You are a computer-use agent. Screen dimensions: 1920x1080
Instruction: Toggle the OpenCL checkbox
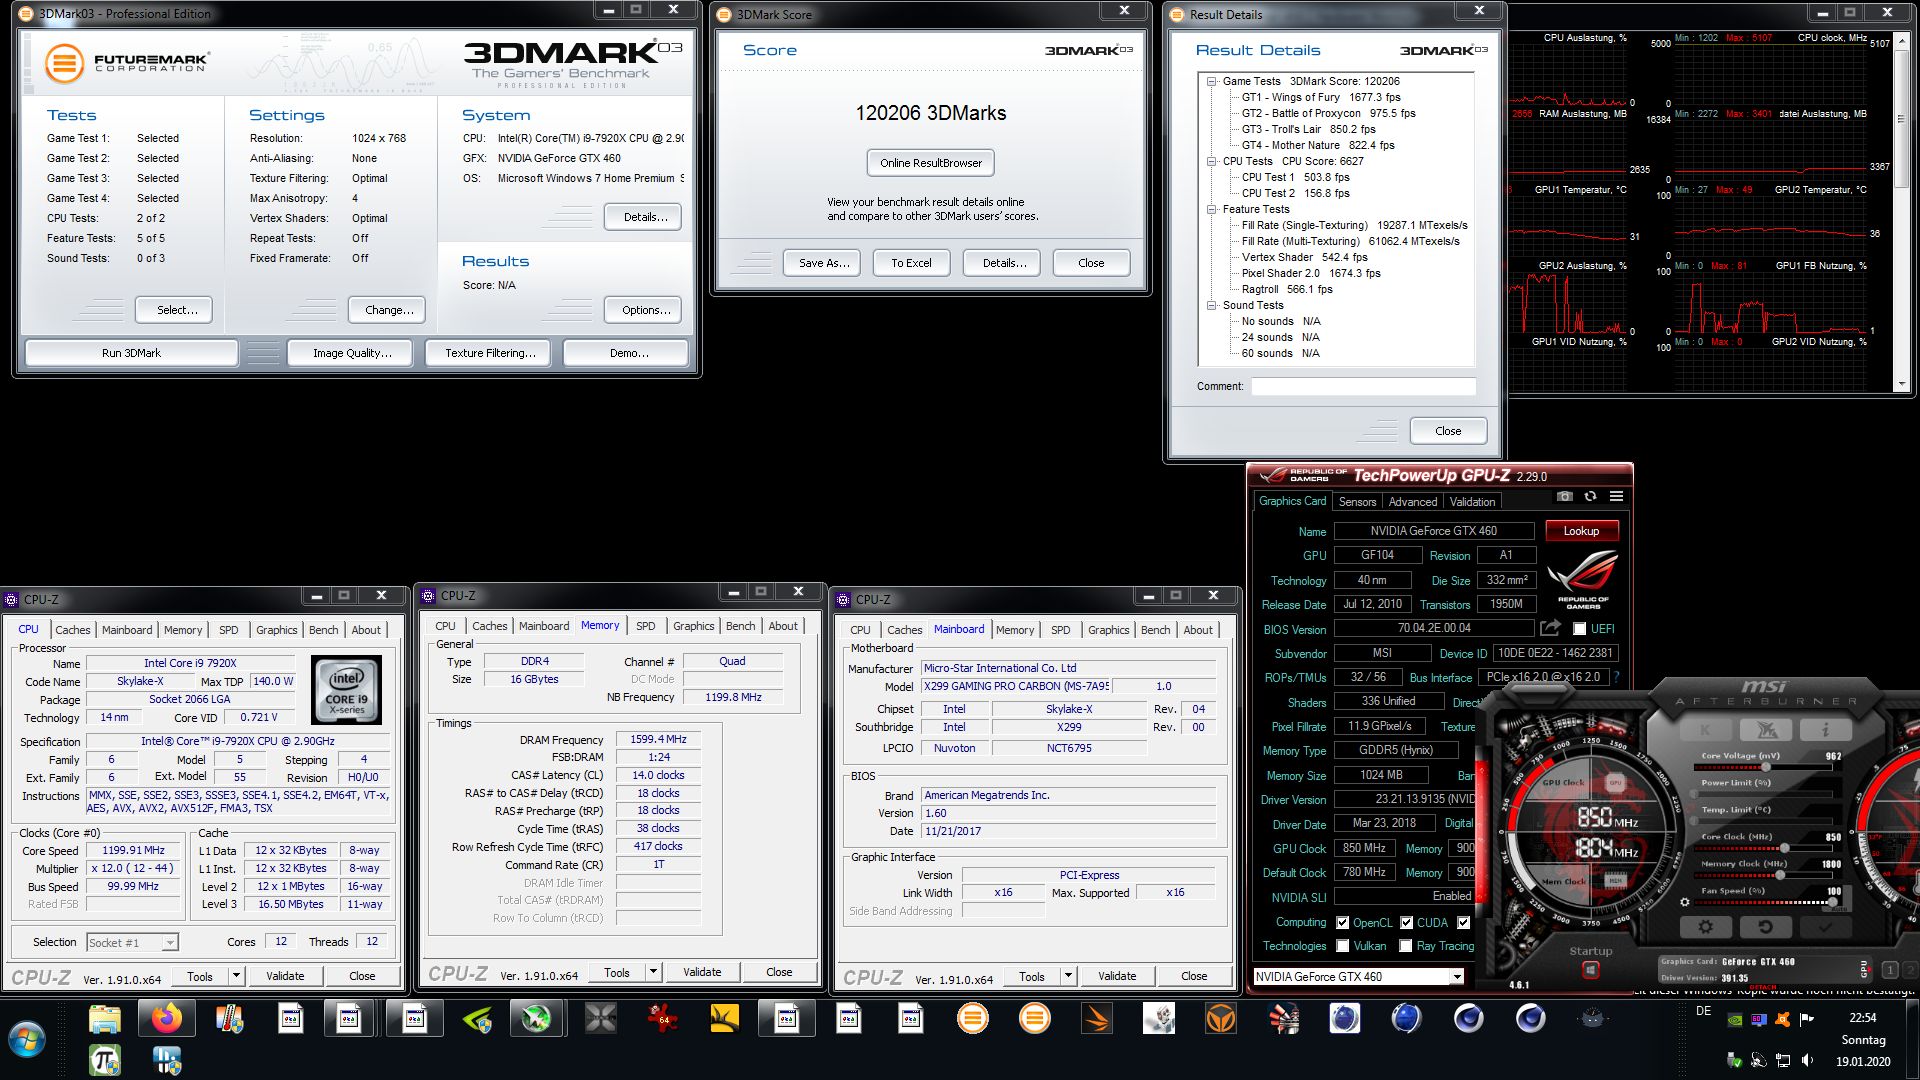pyautogui.click(x=1342, y=923)
